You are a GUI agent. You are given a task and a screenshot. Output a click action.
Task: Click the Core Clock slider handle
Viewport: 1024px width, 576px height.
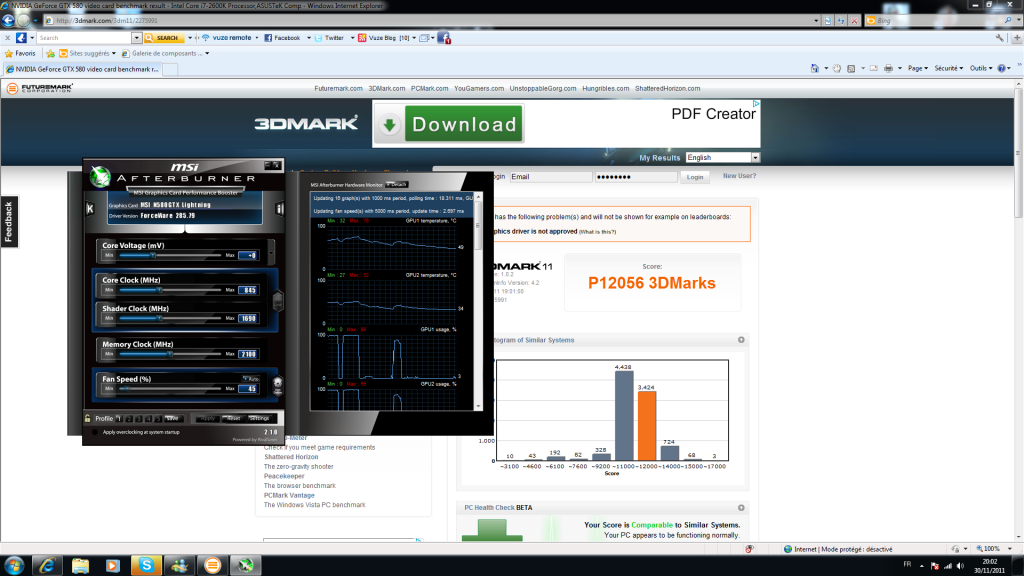pos(159,289)
